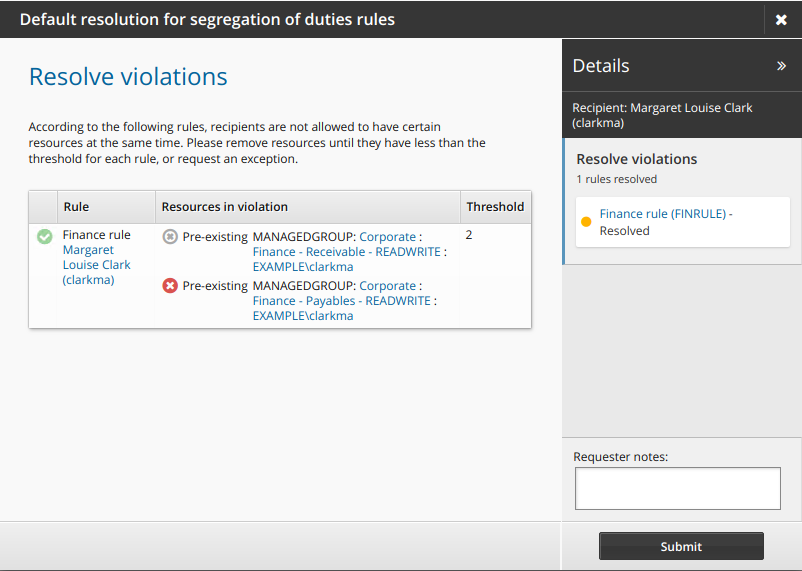The width and height of the screenshot is (802, 571).
Task: Open Margaret Louise Clark (clarkma) link in Rule column
Action: 96,265
